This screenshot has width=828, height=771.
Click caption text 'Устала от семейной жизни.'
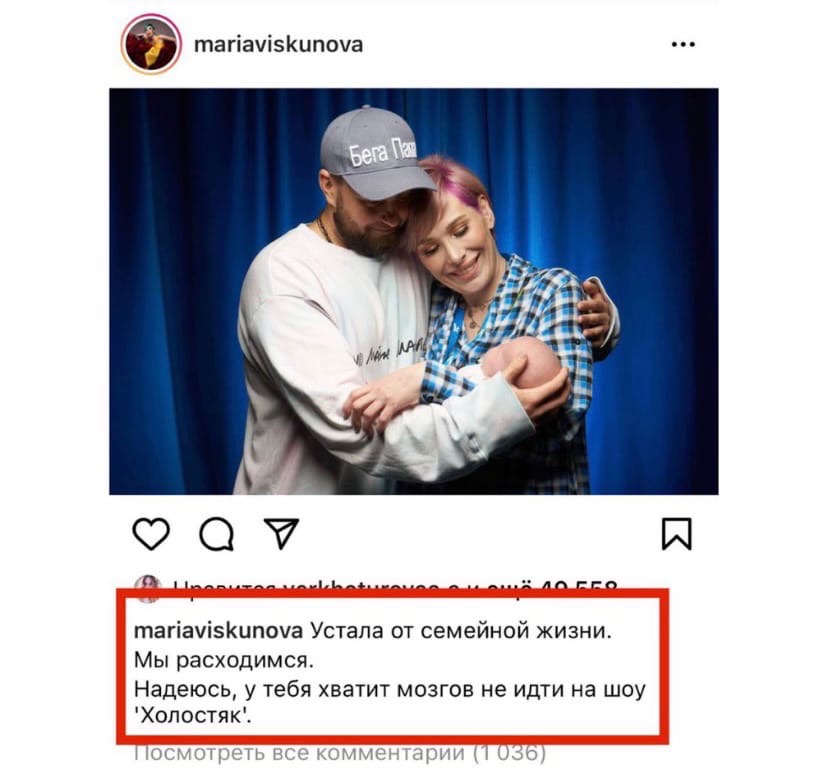click(460, 631)
